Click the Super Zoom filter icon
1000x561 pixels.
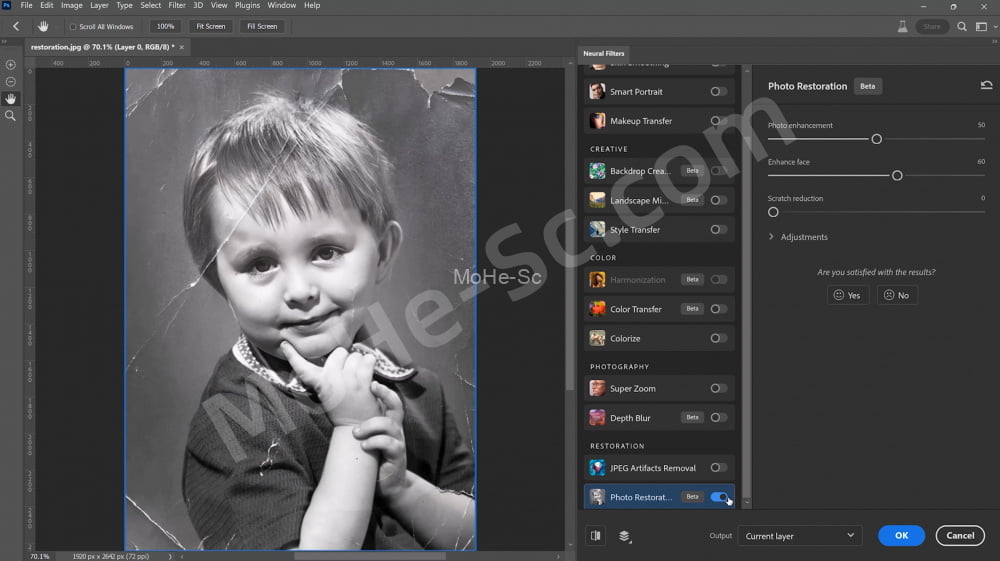click(597, 388)
